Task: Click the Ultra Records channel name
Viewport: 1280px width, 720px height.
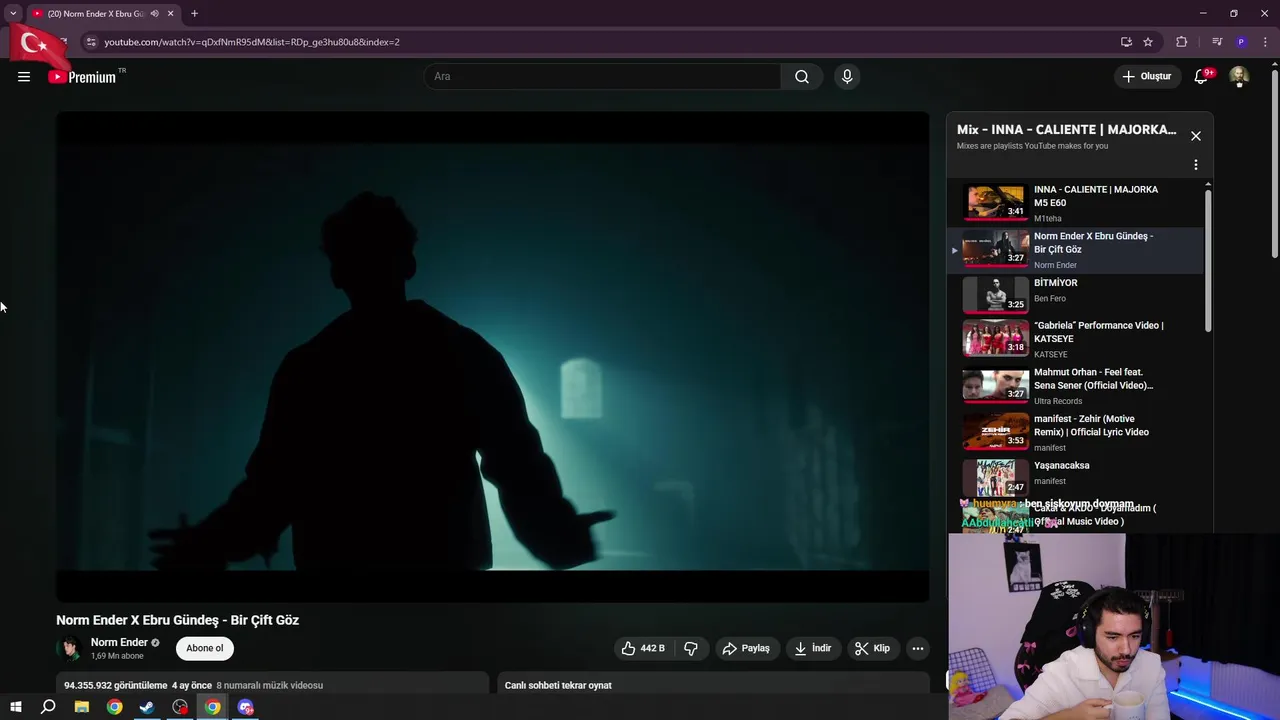Action: coord(1058,401)
